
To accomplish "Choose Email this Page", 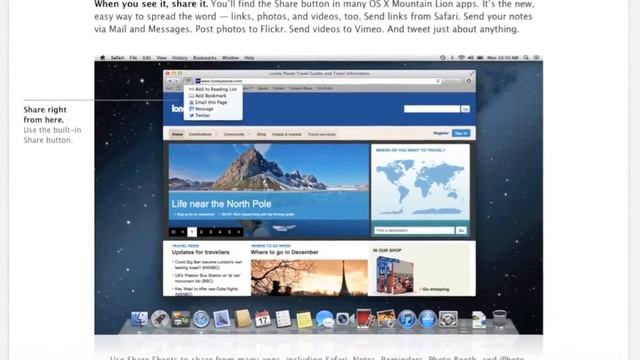I will coord(213,102).
